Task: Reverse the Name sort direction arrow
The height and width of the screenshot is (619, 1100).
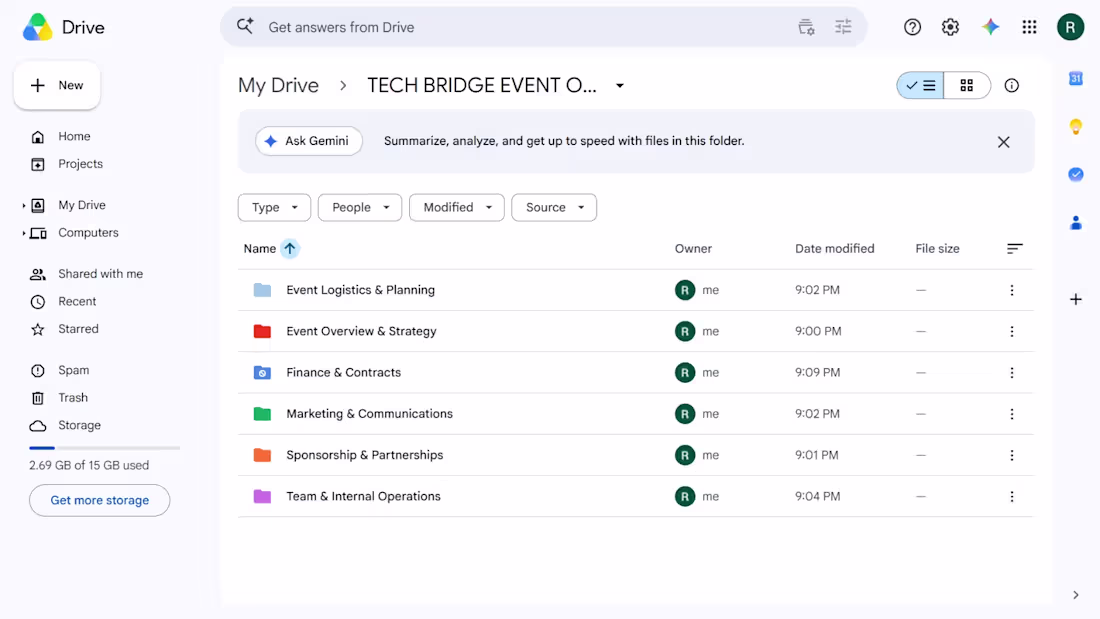Action: 290,248
